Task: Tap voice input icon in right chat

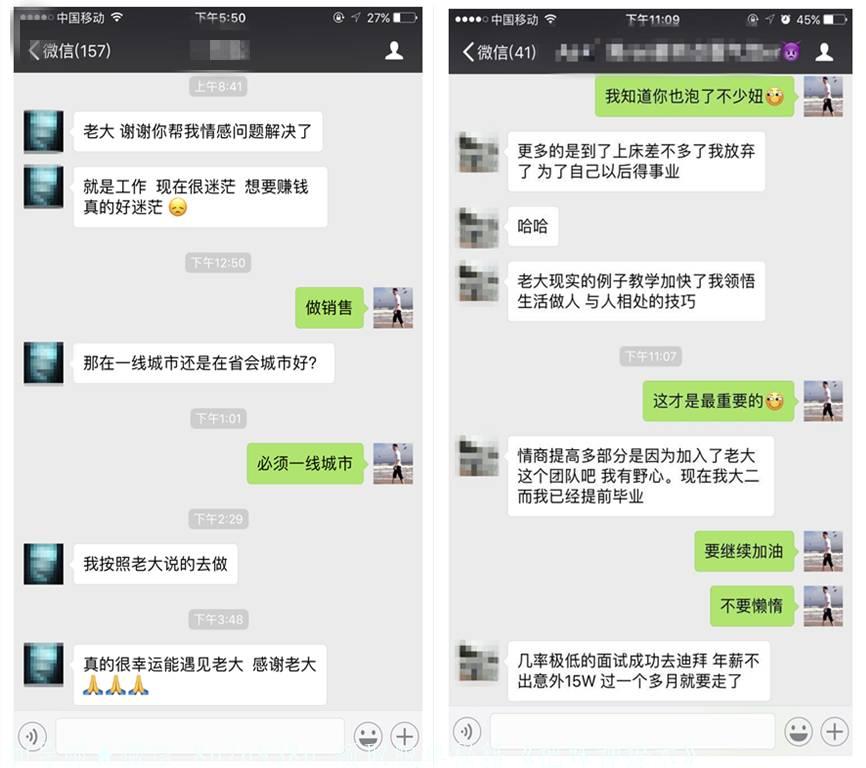Action: pos(467,732)
